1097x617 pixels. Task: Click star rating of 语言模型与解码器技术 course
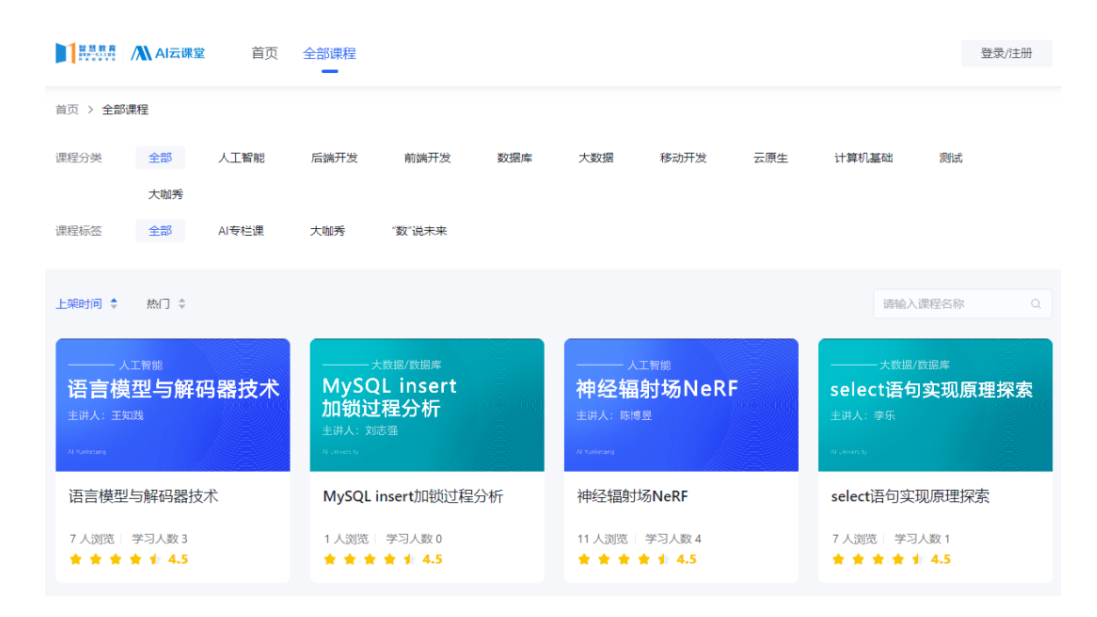point(115,559)
